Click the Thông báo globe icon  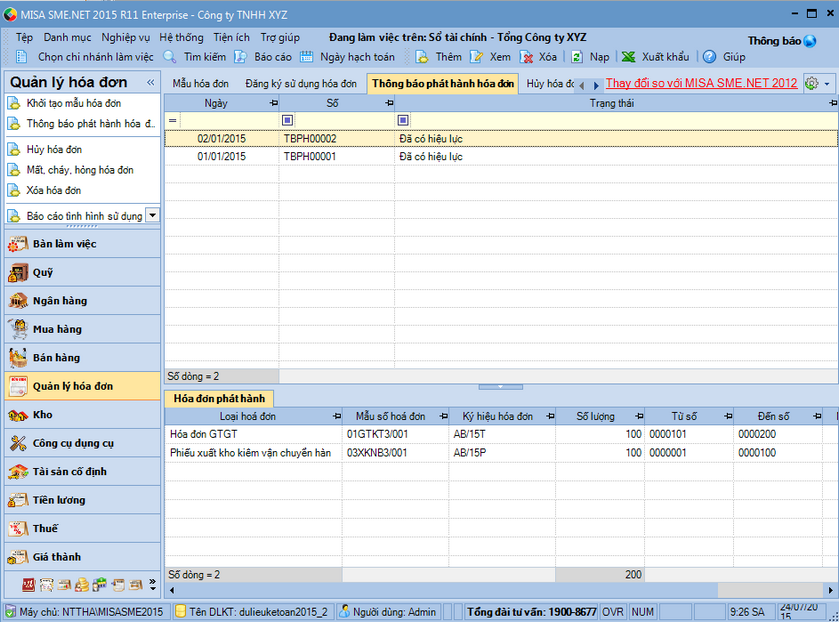810,41
